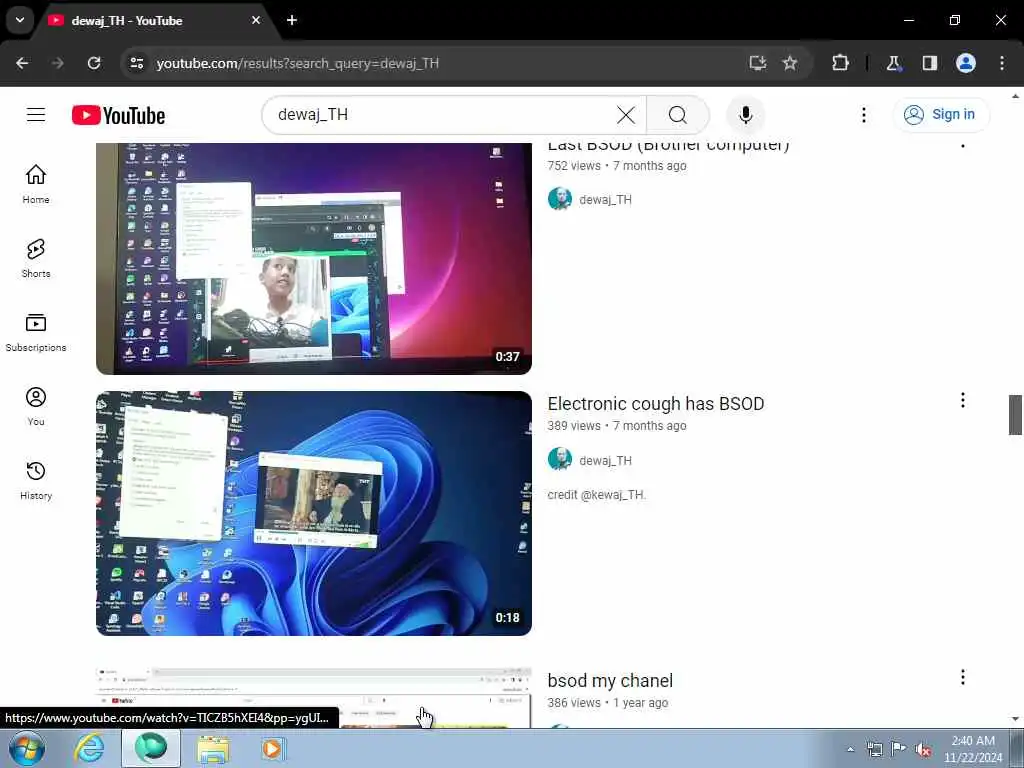1024x768 pixels.
Task: View site information icon in address bar
Action: pos(136,63)
